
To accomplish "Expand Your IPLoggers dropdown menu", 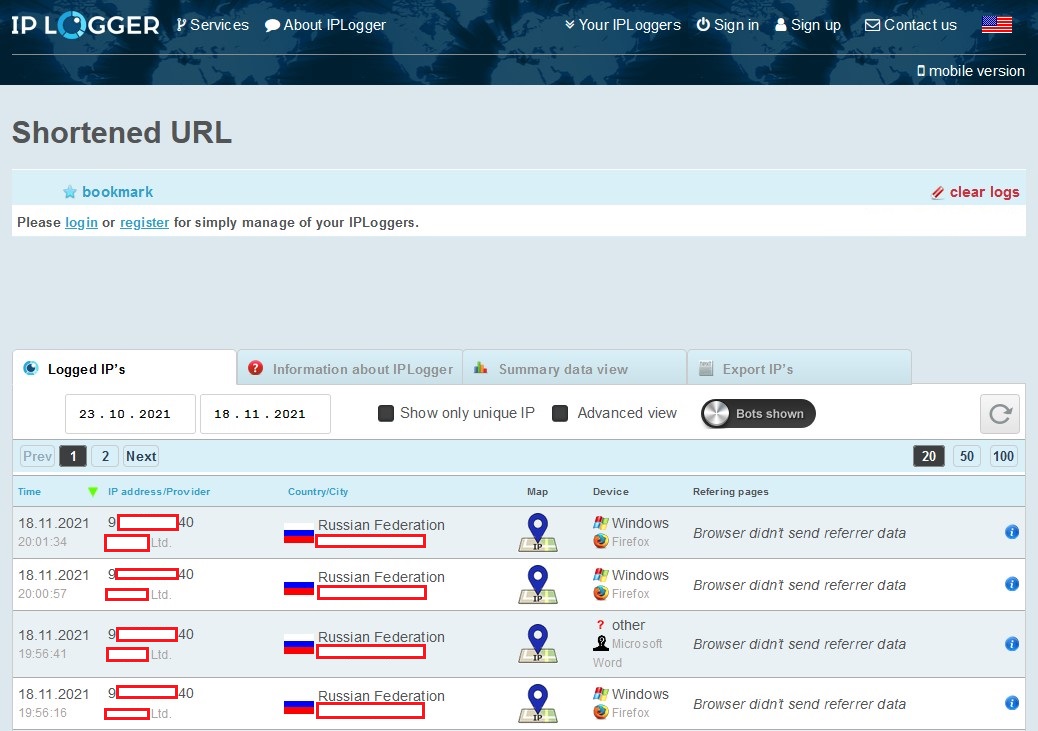I will click(x=622, y=25).
